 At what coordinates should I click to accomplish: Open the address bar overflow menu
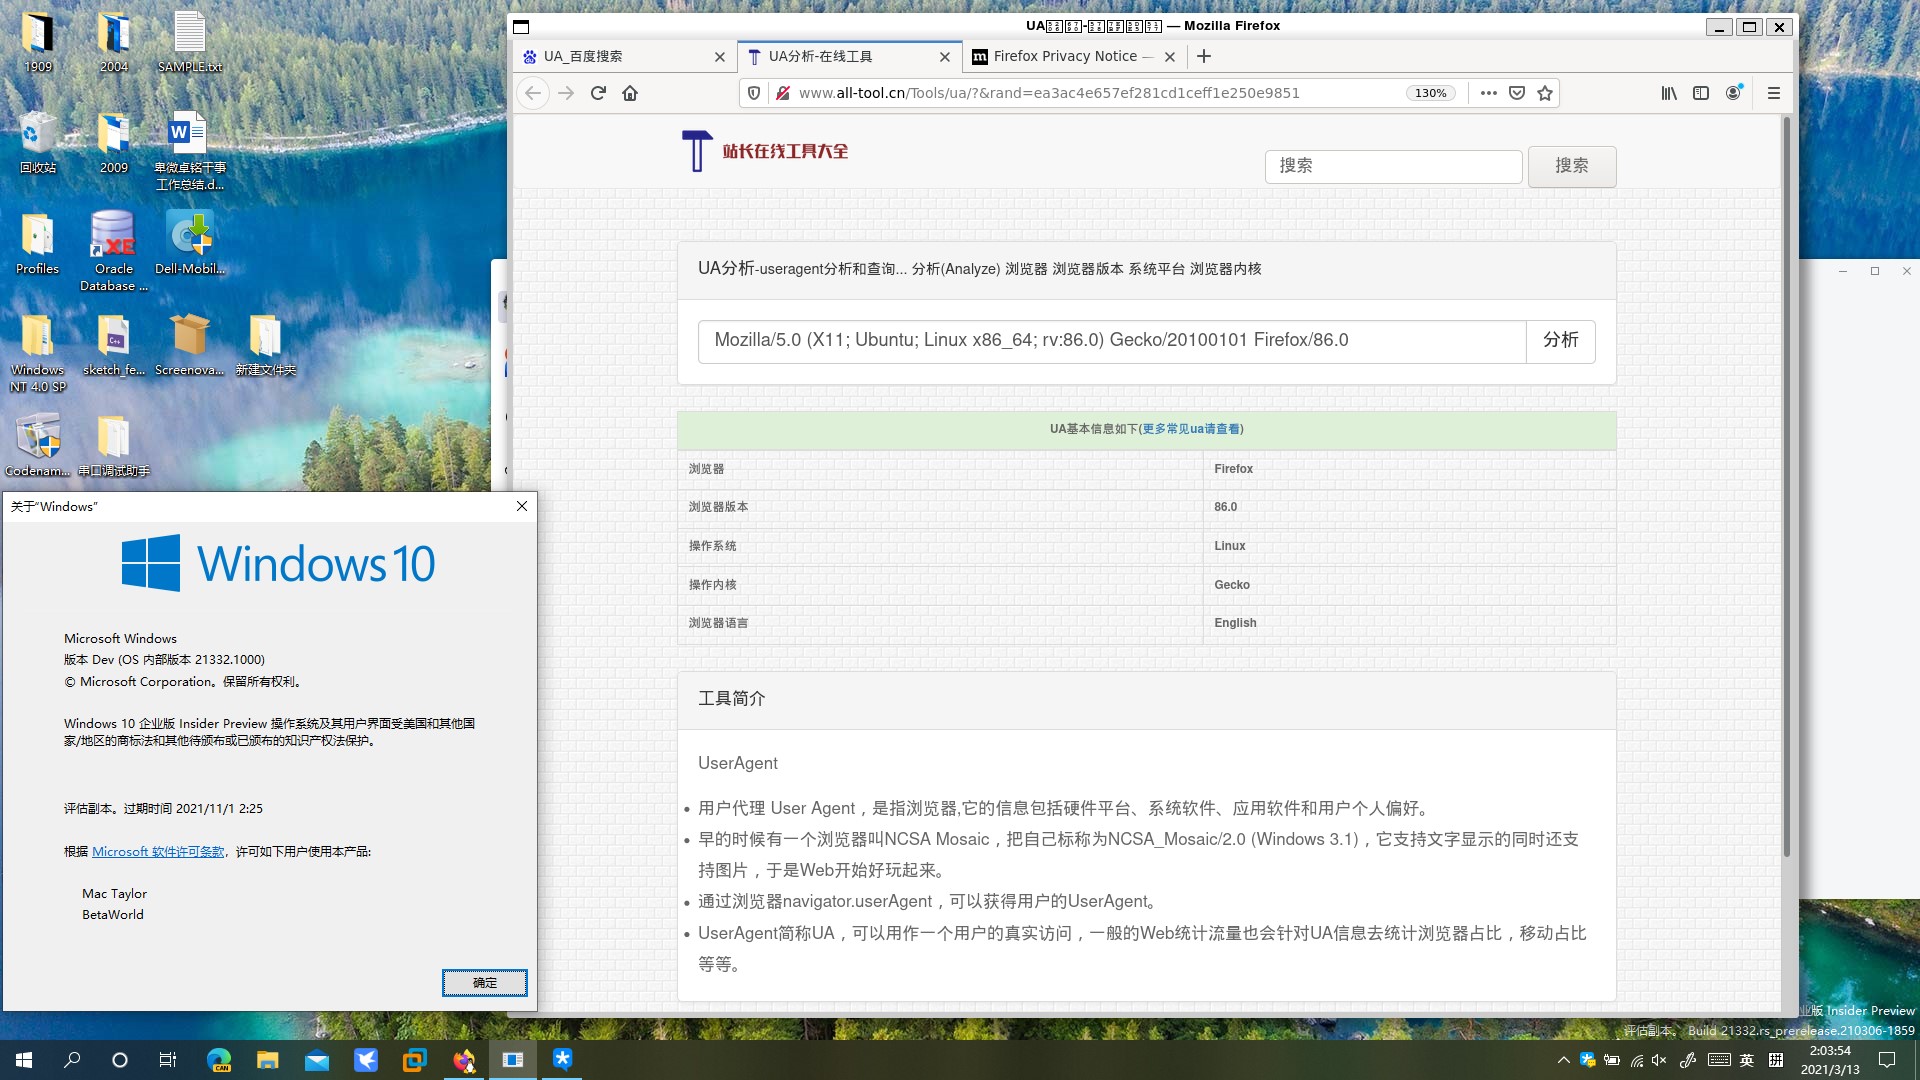point(1488,93)
